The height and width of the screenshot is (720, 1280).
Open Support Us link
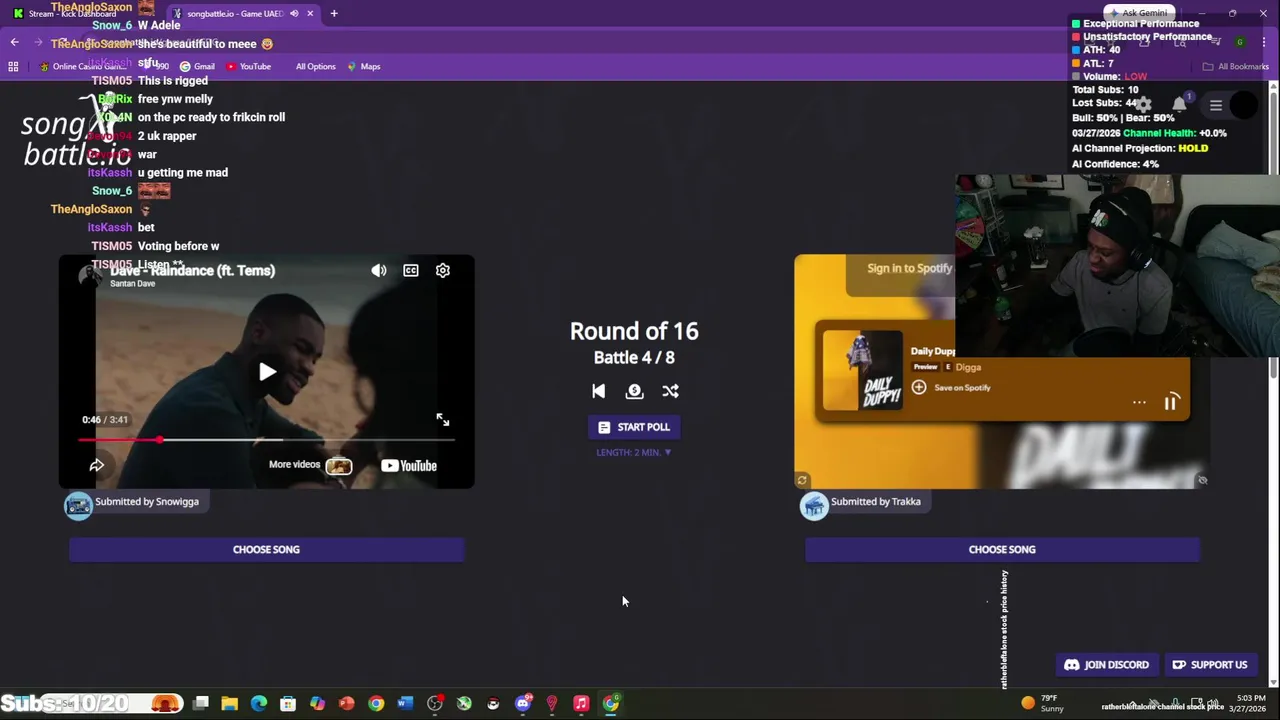(1209, 665)
